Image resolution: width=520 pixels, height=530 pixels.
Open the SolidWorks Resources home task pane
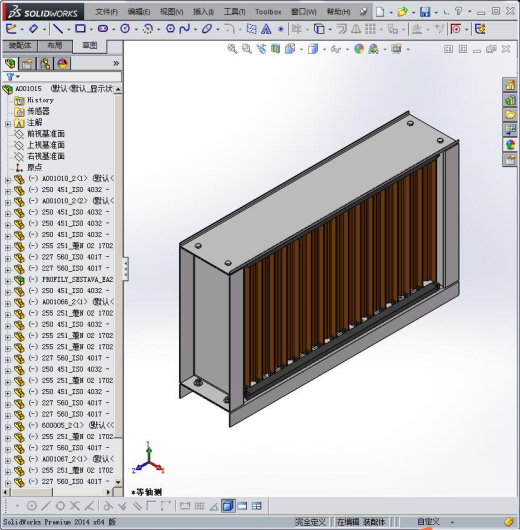(510, 85)
